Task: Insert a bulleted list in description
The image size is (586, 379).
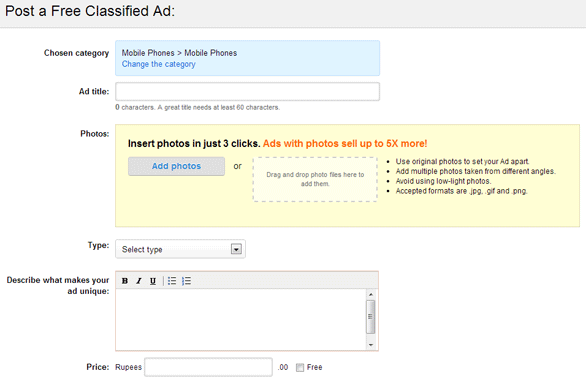Action: pyautogui.click(x=172, y=281)
